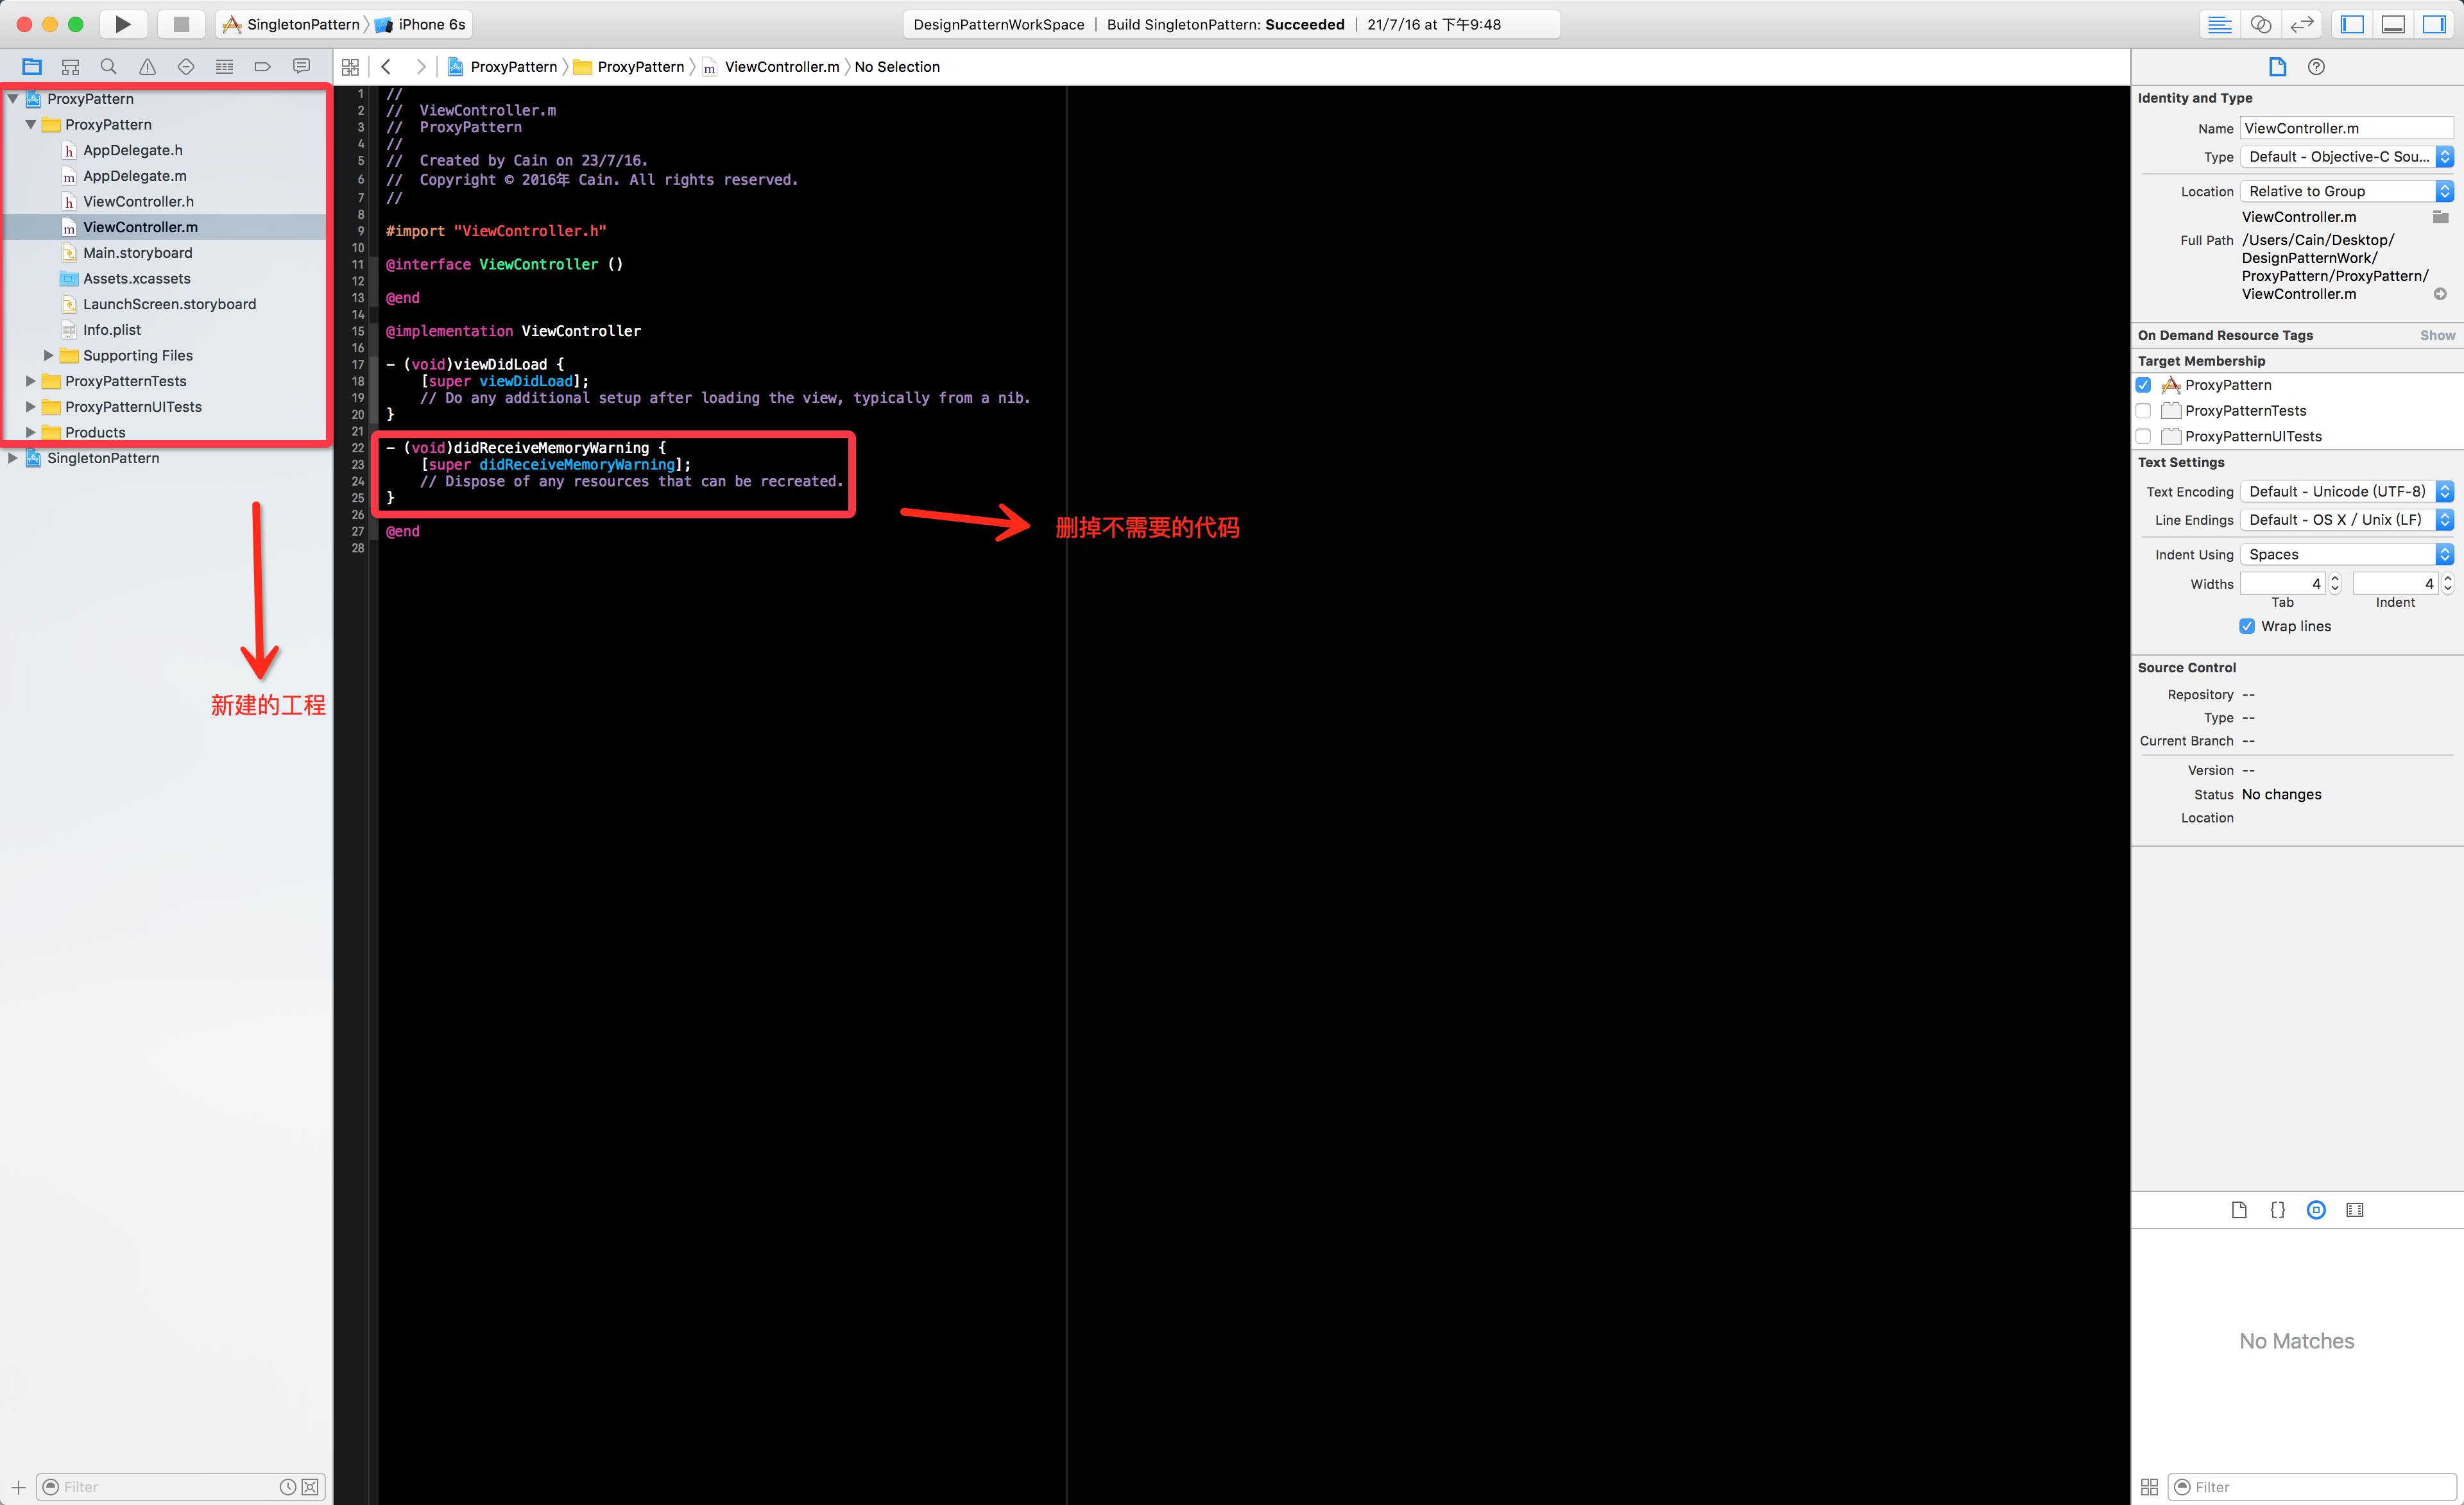Toggle the Wrap lines checkbox
Viewport: 2464px width, 1505px height.
[x=2247, y=626]
